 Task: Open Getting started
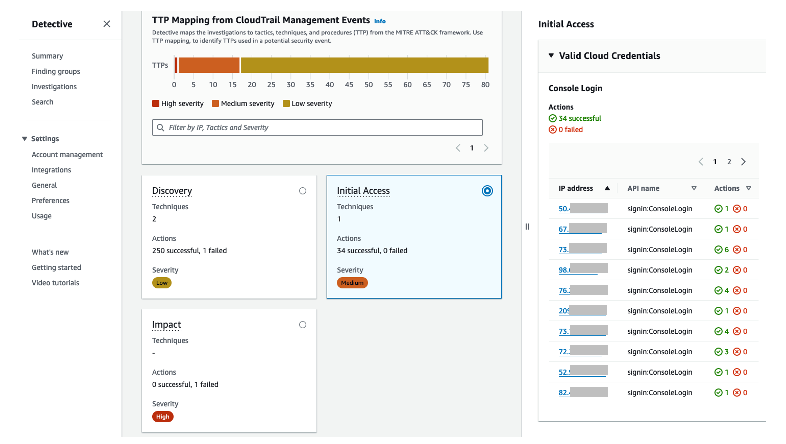pyautogui.click(x=56, y=268)
